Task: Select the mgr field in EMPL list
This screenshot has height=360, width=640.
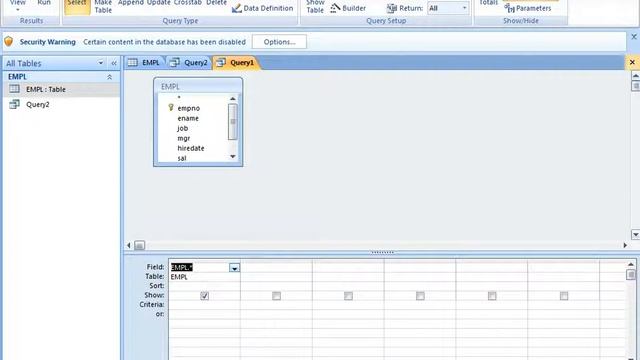Action: [x=184, y=138]
